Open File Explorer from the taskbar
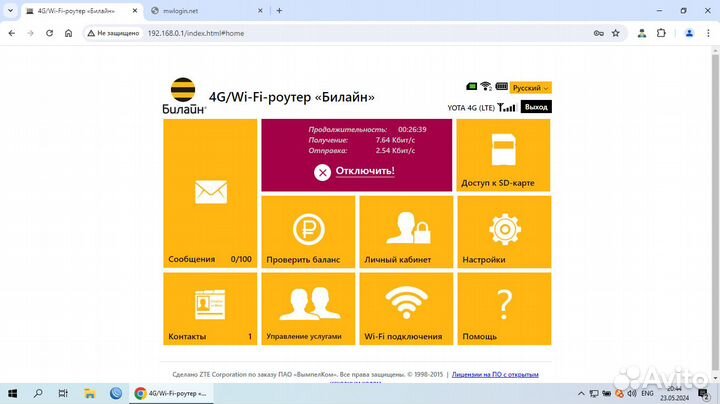This screenshot has height=404, width=720. click(x=90, y=393)
